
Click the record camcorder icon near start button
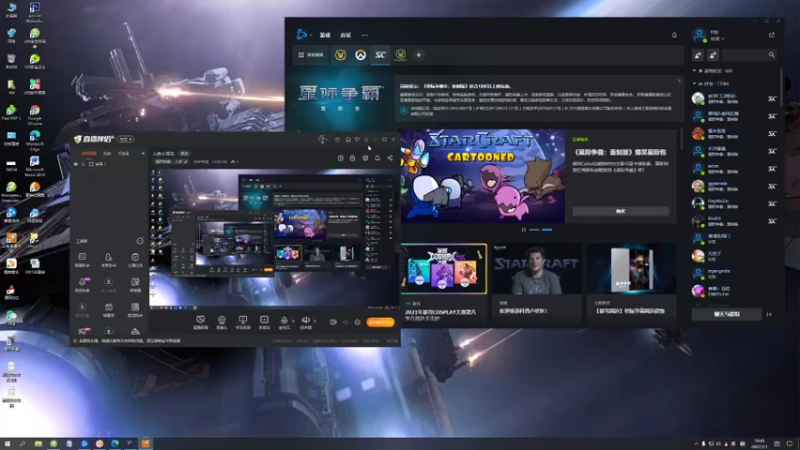pos(333,322)
